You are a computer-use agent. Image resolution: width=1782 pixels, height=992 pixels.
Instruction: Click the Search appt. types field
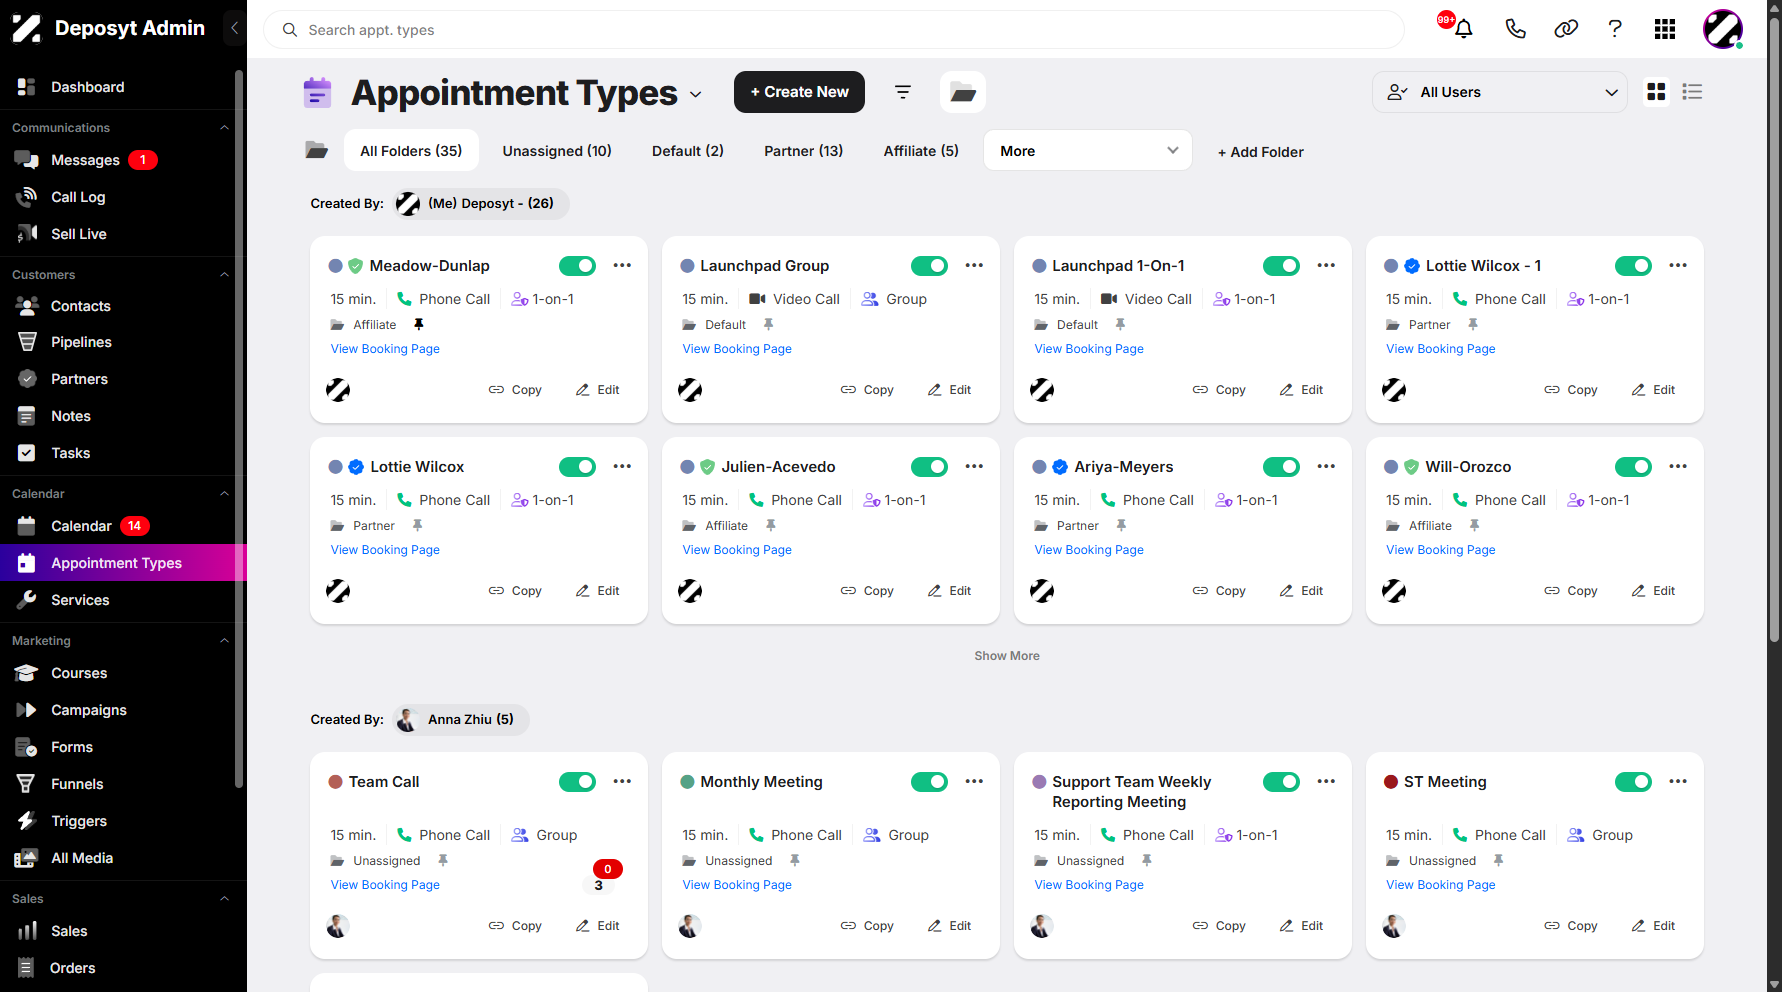(834, 30)
